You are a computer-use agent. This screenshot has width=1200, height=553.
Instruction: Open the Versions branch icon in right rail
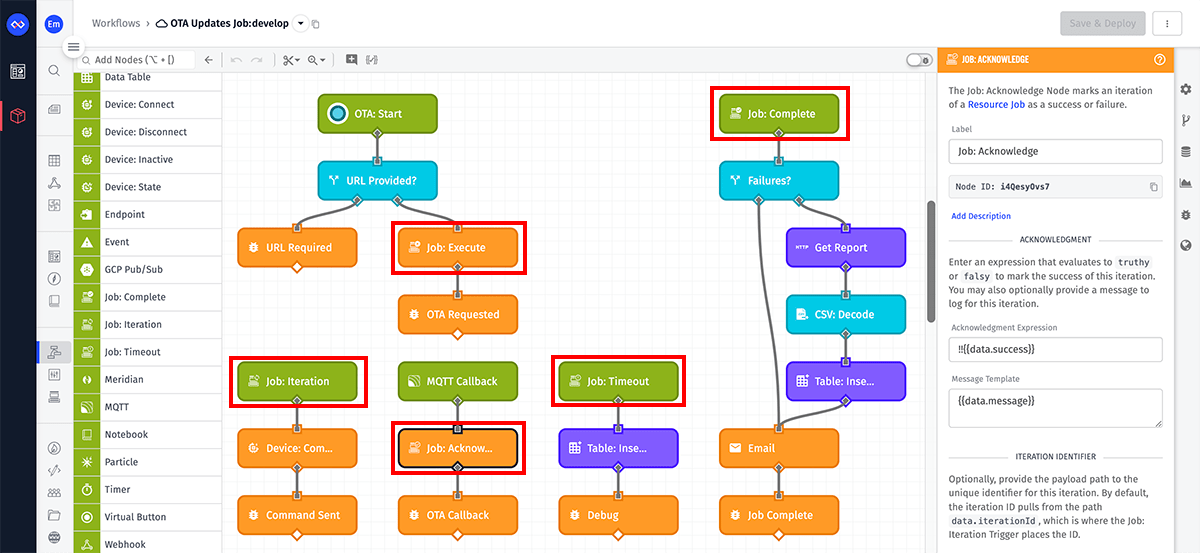(1186, 121)
